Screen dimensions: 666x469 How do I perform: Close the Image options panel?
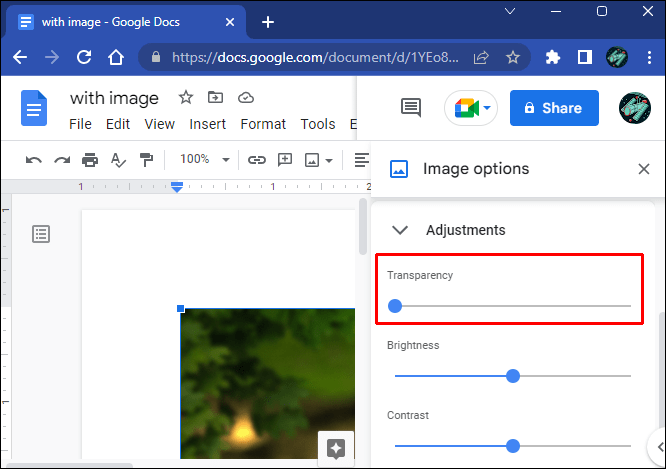click(x=644, y=169)
